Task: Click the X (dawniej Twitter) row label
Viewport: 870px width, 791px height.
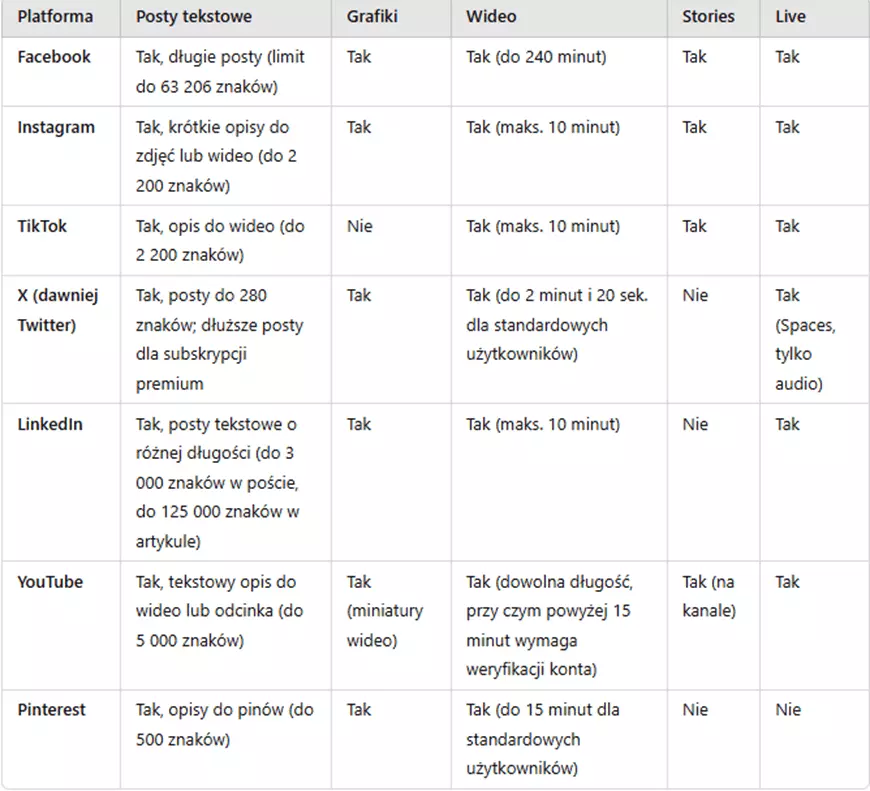Action: [58, 310]
